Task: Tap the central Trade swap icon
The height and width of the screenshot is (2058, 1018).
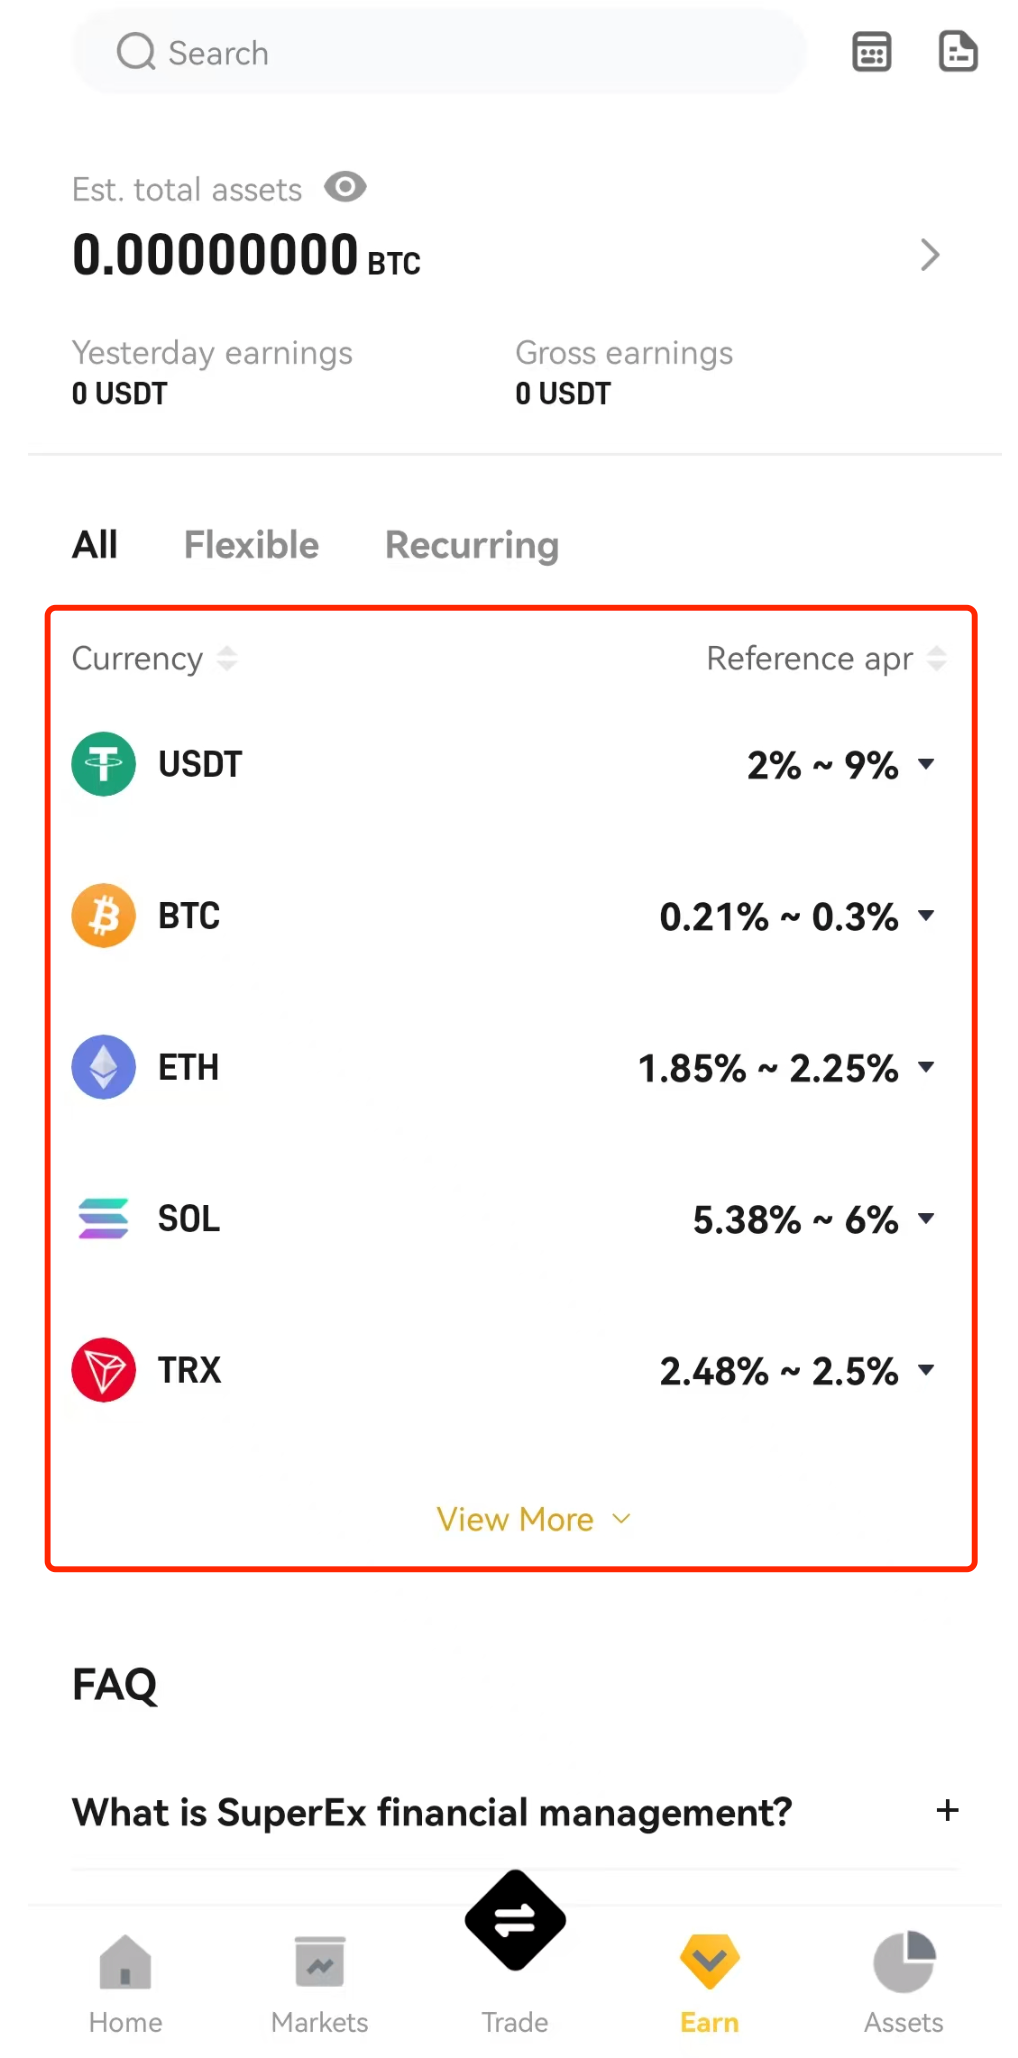Action: coord(515,1920)
